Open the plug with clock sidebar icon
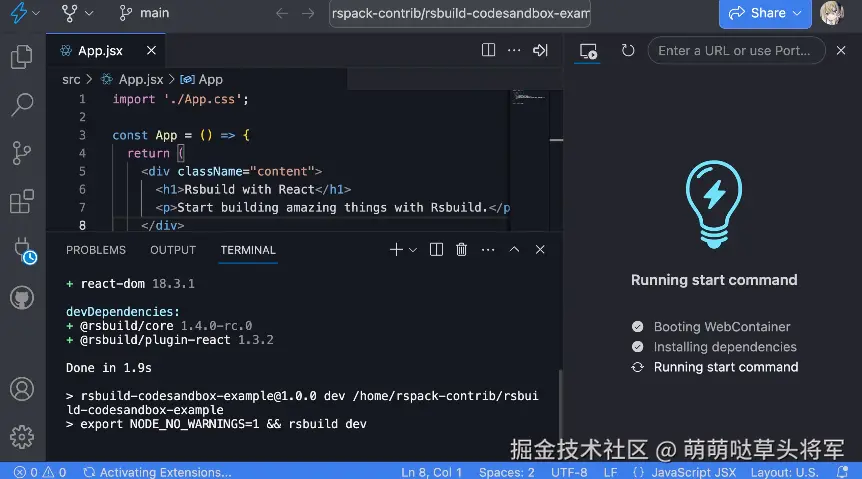This screenshot has width=862, height=479. tap(23, 250)
